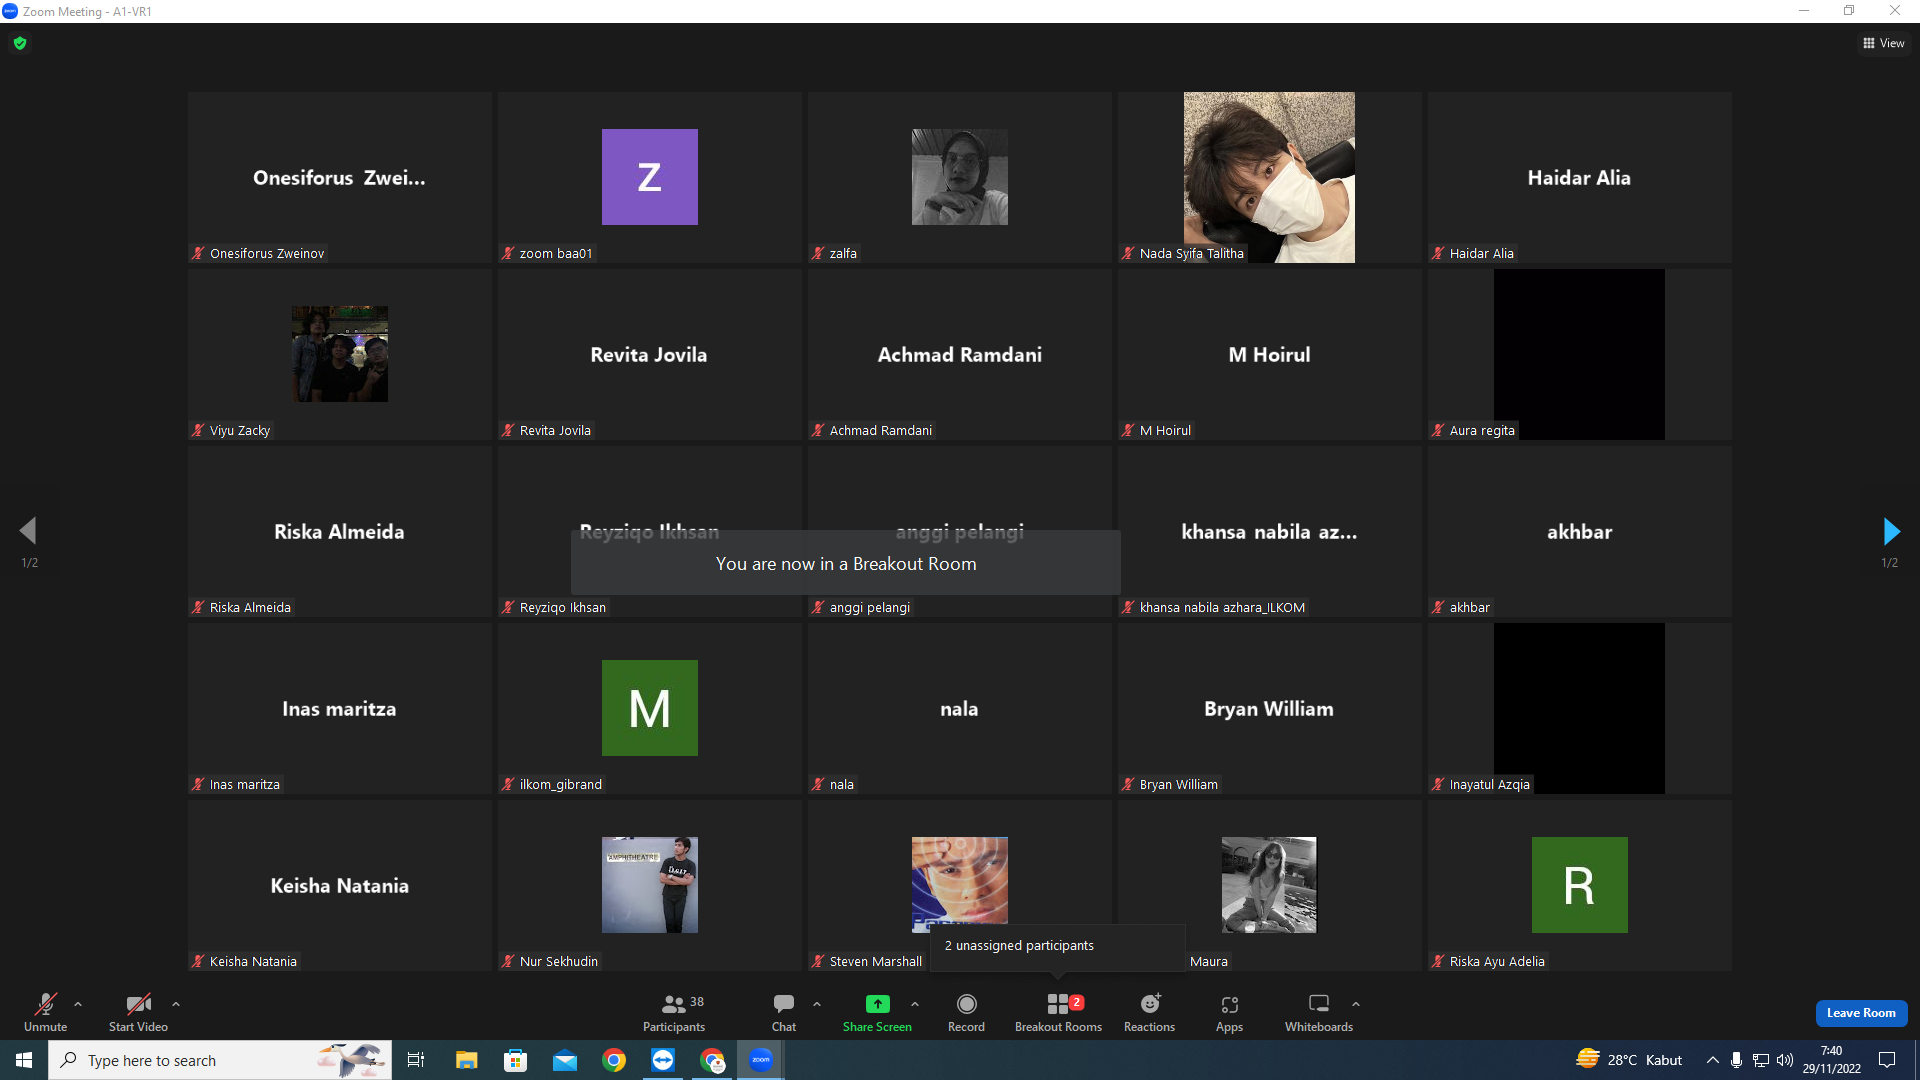The width and height of the screenshot is (1920, 1080).
Task: Open the Chat panel
Action: [x=784, y=1012]
